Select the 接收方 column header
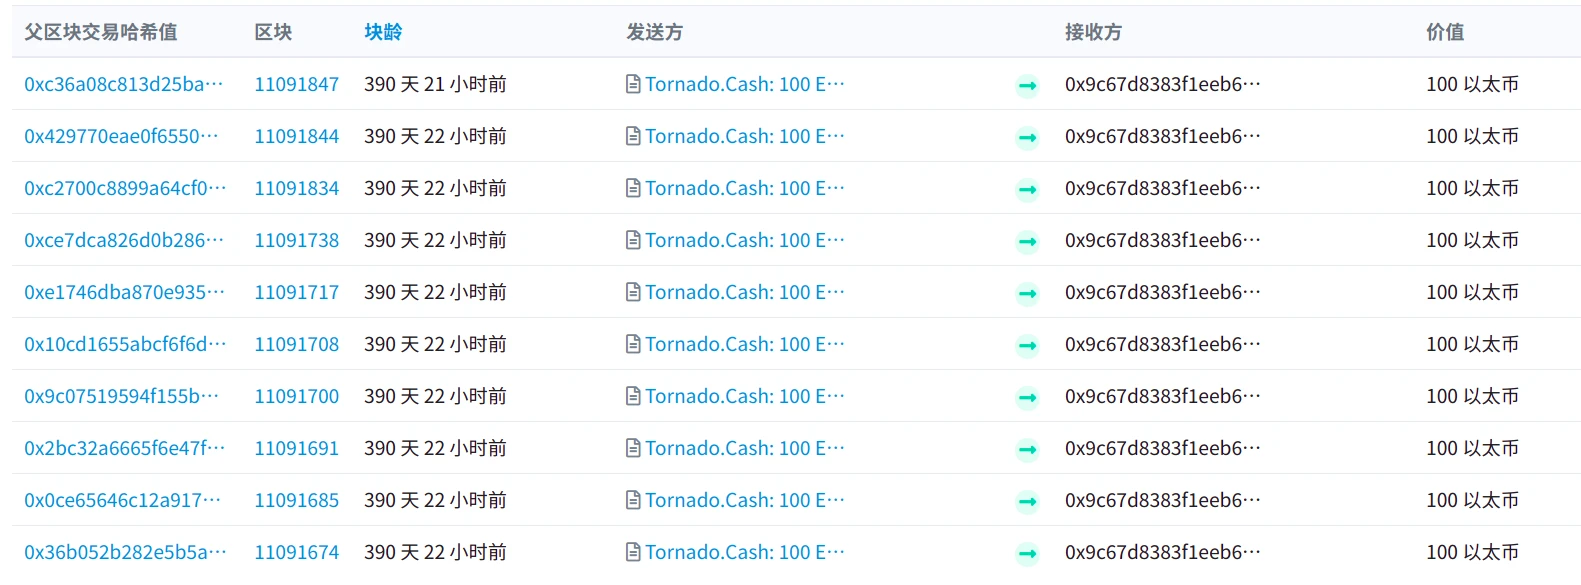1581x585 pixels. point(1093,32)
